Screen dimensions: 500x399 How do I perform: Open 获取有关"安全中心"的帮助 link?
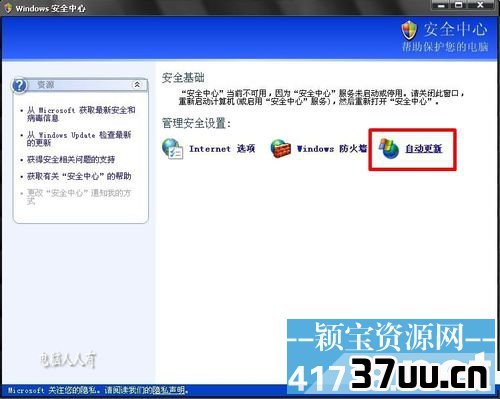tap(79, 176)
